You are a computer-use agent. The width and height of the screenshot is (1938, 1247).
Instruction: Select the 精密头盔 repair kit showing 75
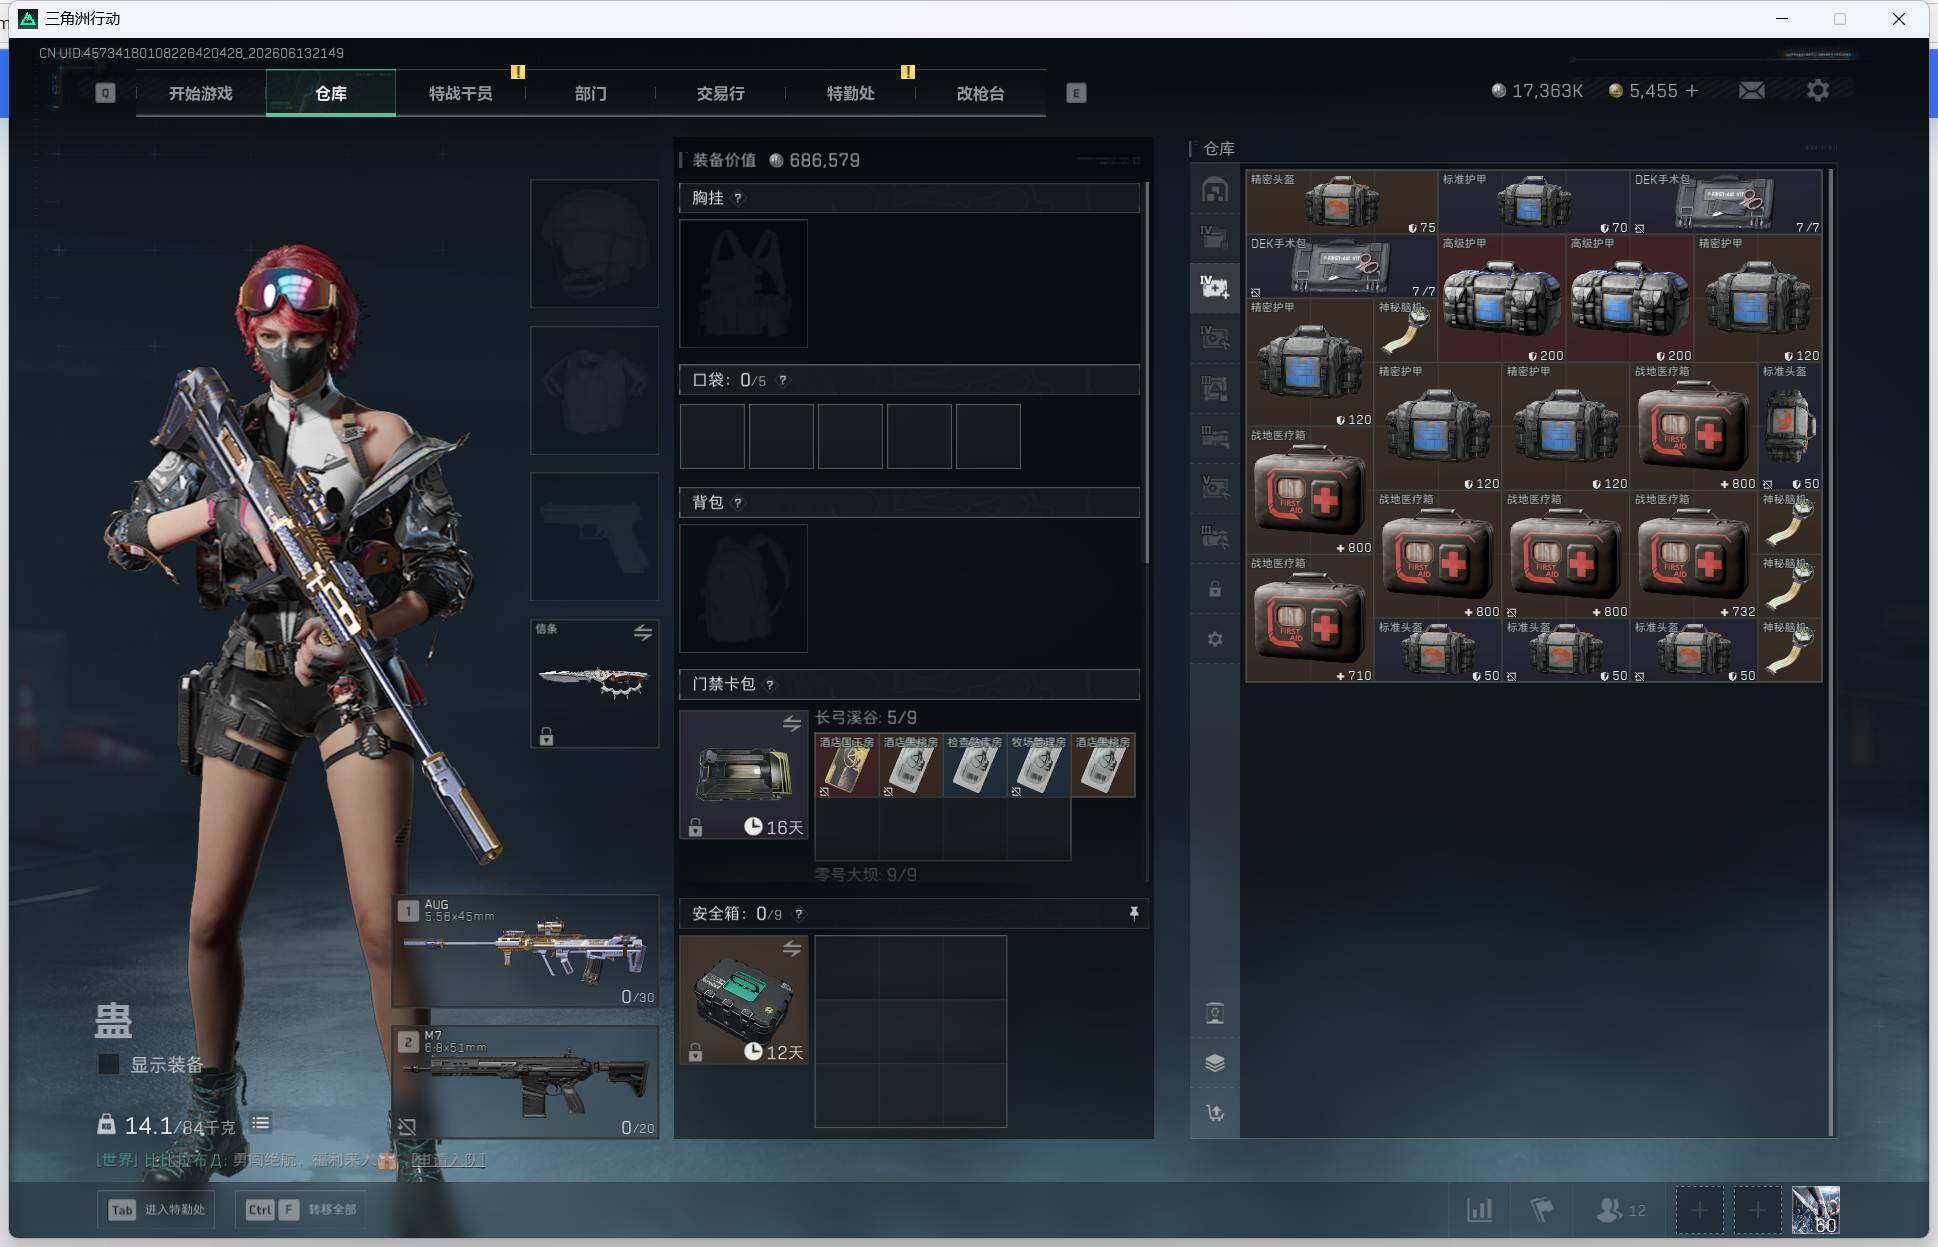1342,202
